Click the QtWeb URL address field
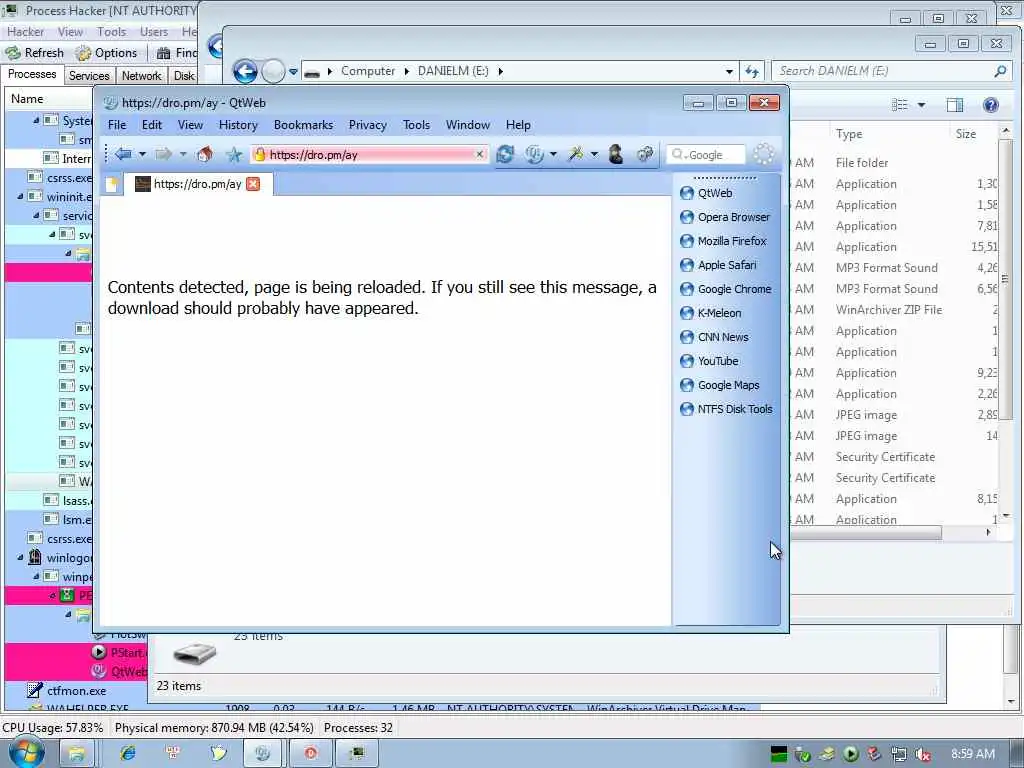The width and height of the screenshot is (1024, 768). 371,155
